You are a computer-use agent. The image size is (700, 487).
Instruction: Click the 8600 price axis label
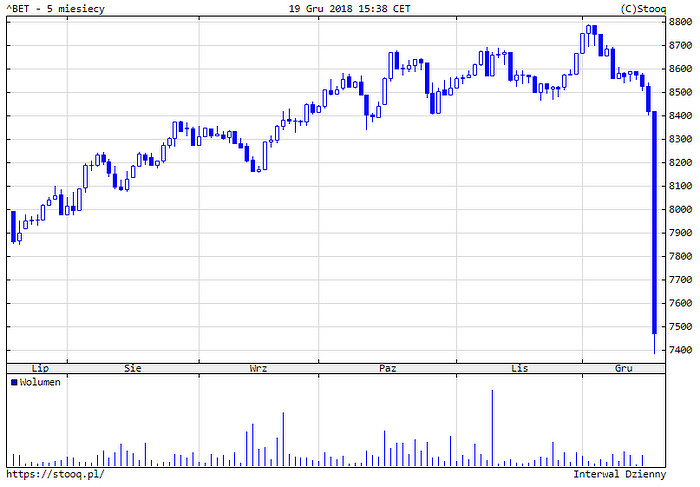(x=680, y=69)
